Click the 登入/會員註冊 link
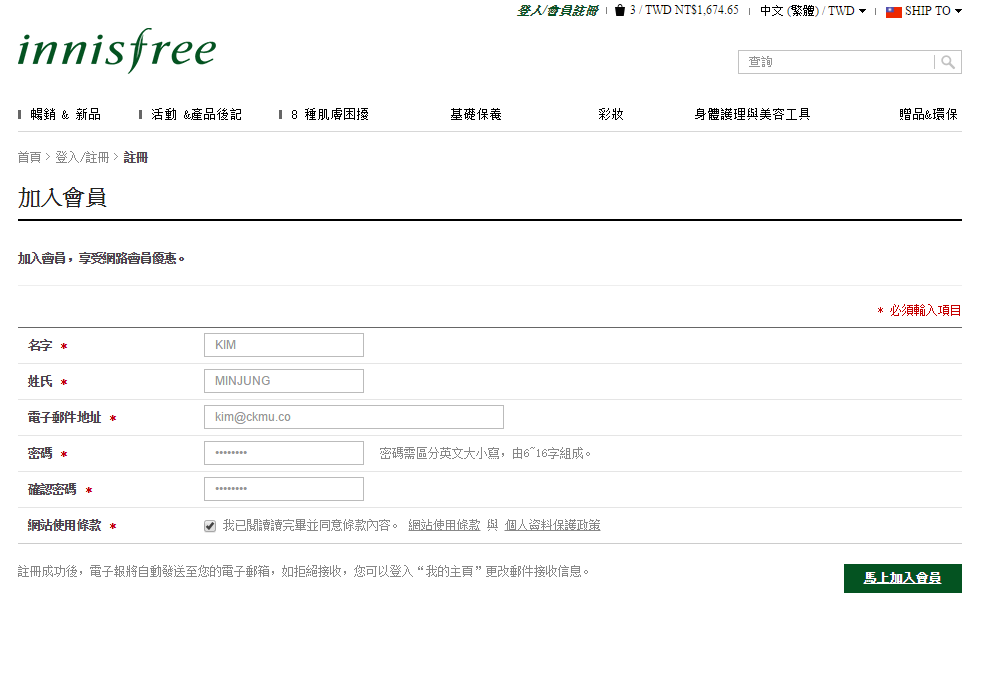Viewport: 981px width, 683px height. 557,11
